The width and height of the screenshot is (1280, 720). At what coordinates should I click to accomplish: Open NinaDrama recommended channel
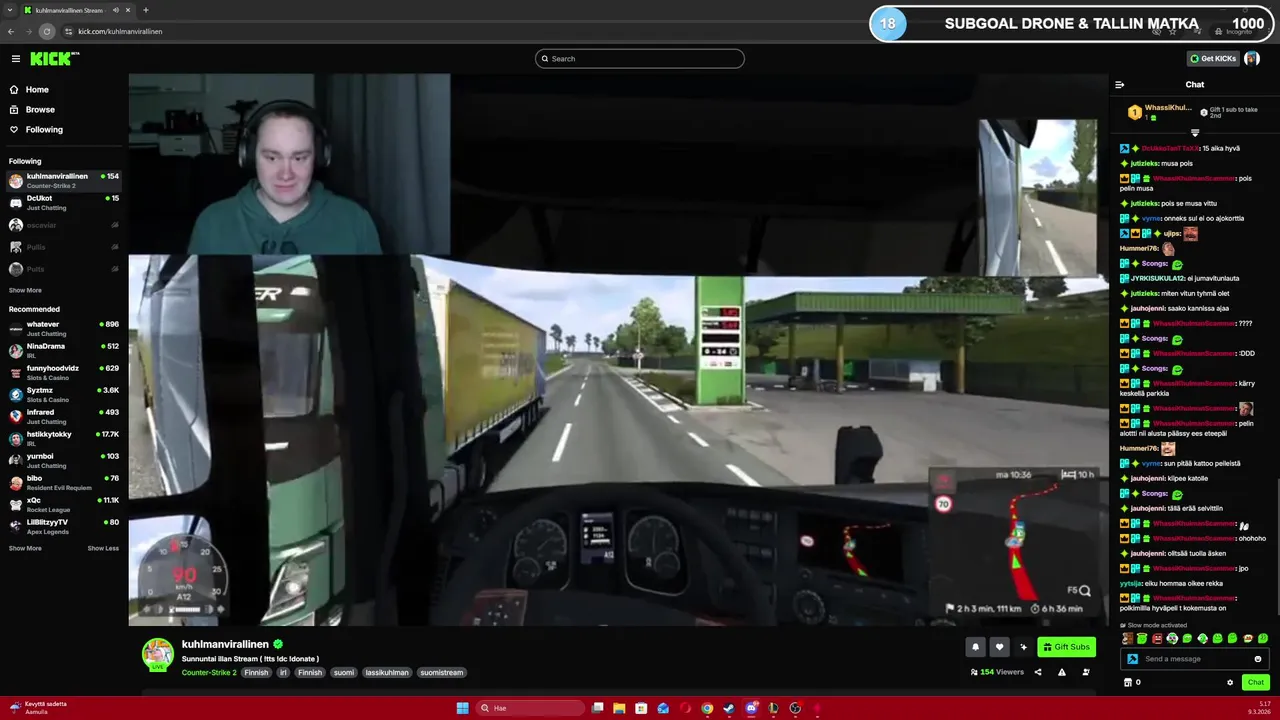click(x=64, y=350)
